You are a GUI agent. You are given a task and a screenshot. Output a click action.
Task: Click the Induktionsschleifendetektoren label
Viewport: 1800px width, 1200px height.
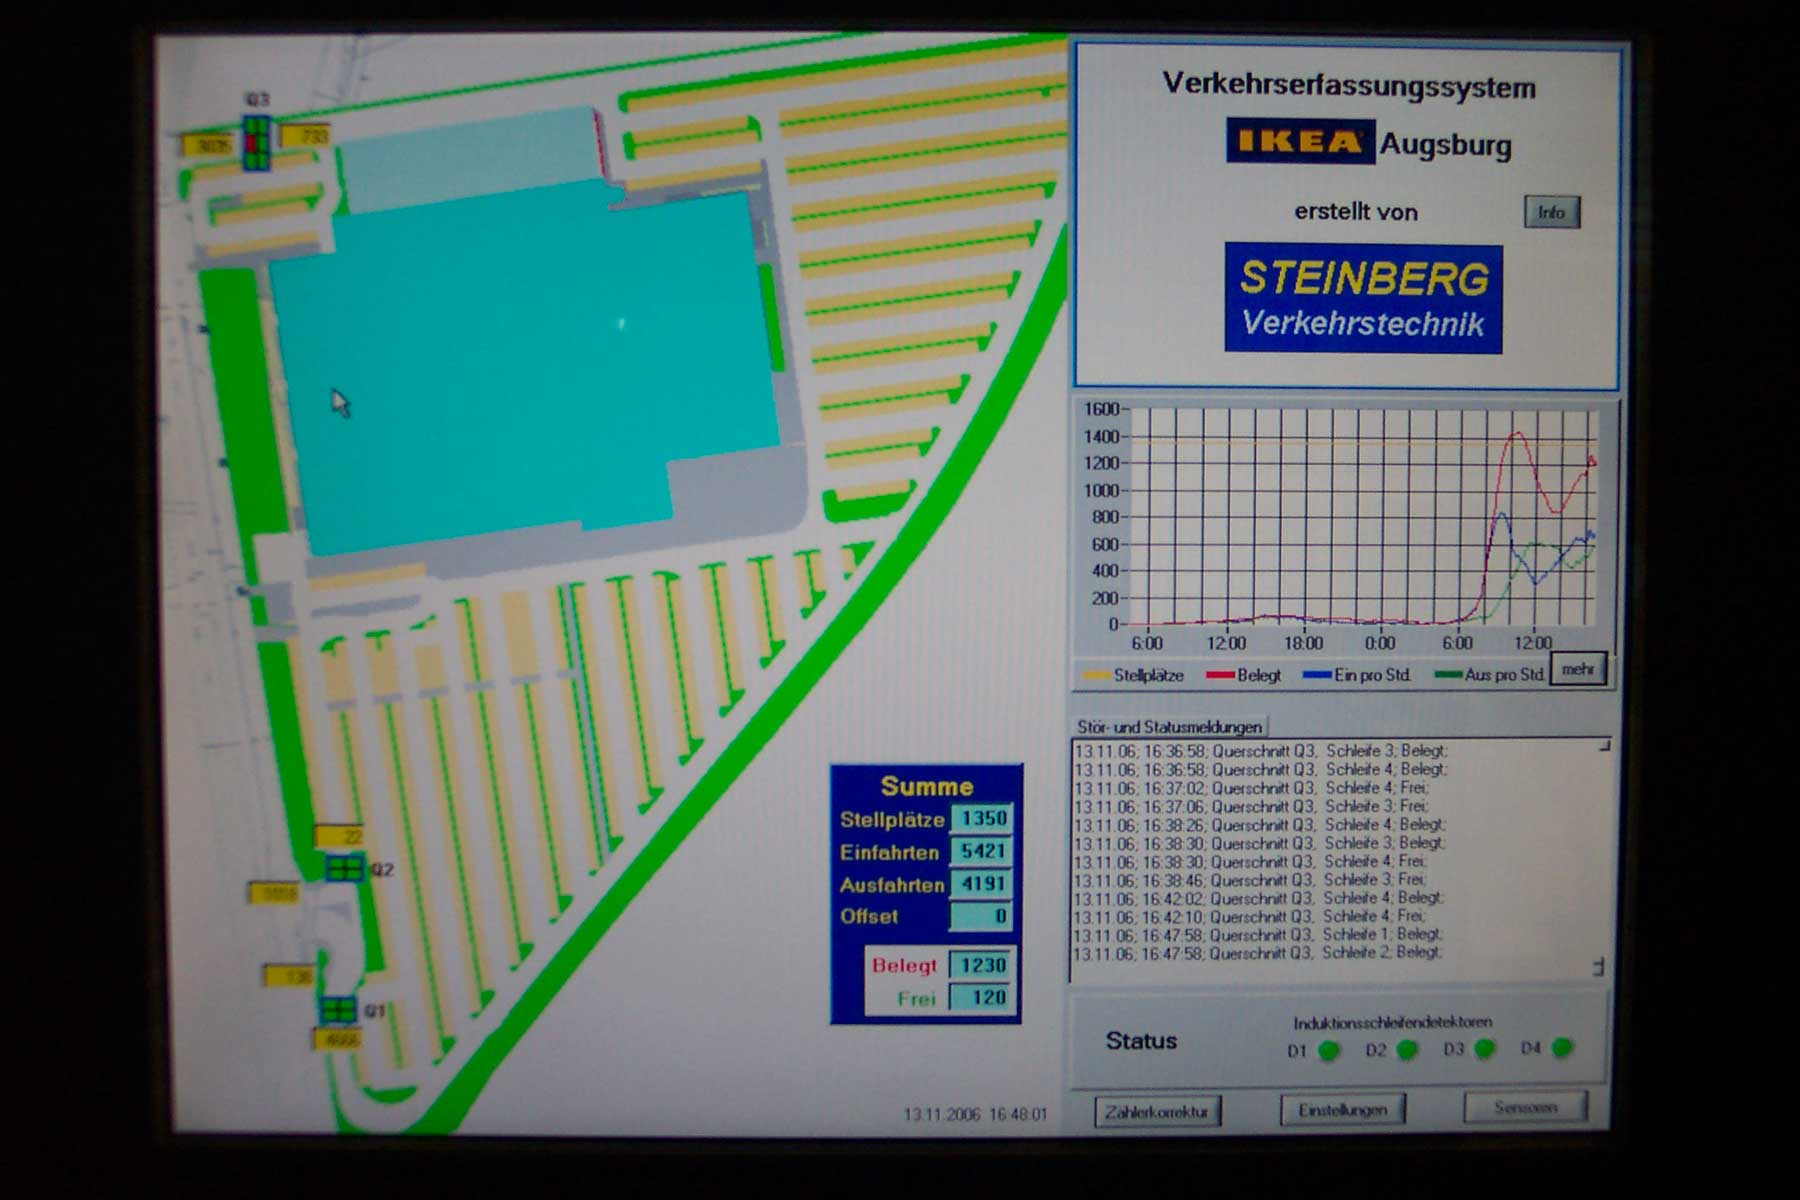coord(1393,1022)
